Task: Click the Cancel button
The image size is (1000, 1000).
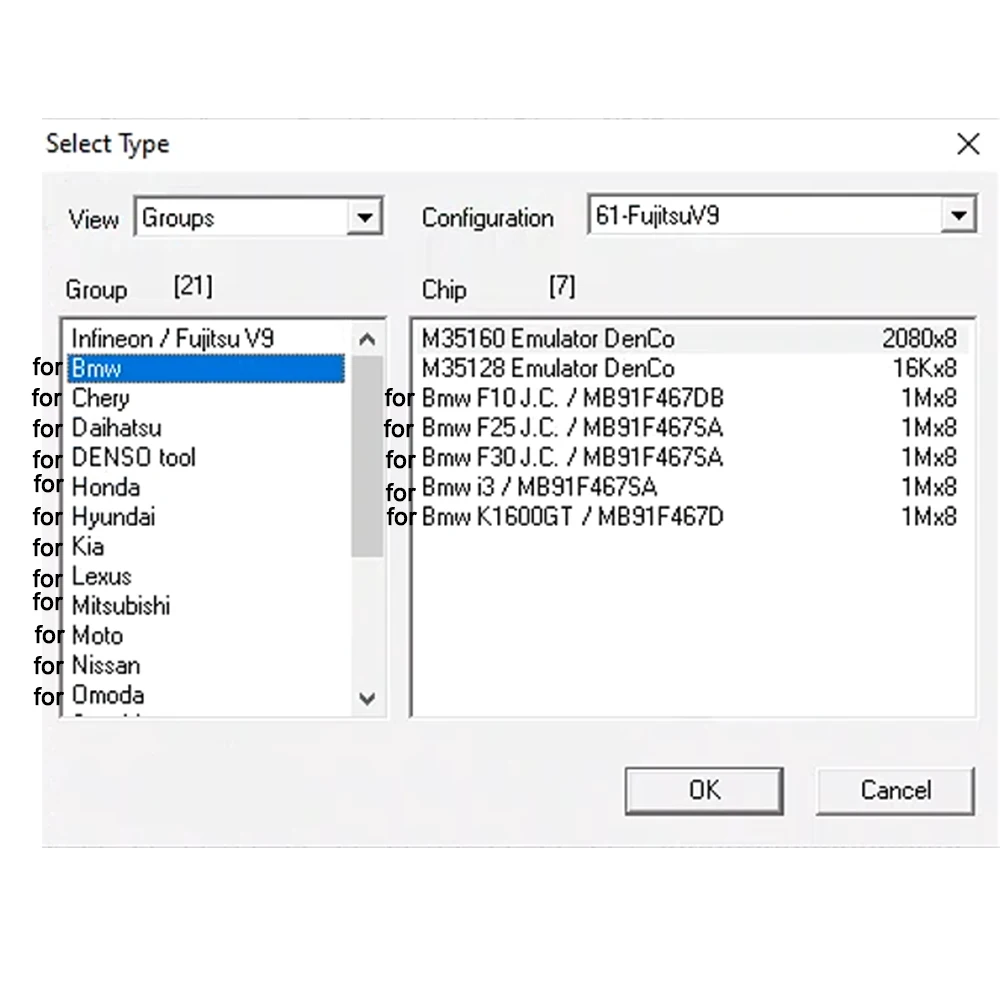Action: [895, 790]
